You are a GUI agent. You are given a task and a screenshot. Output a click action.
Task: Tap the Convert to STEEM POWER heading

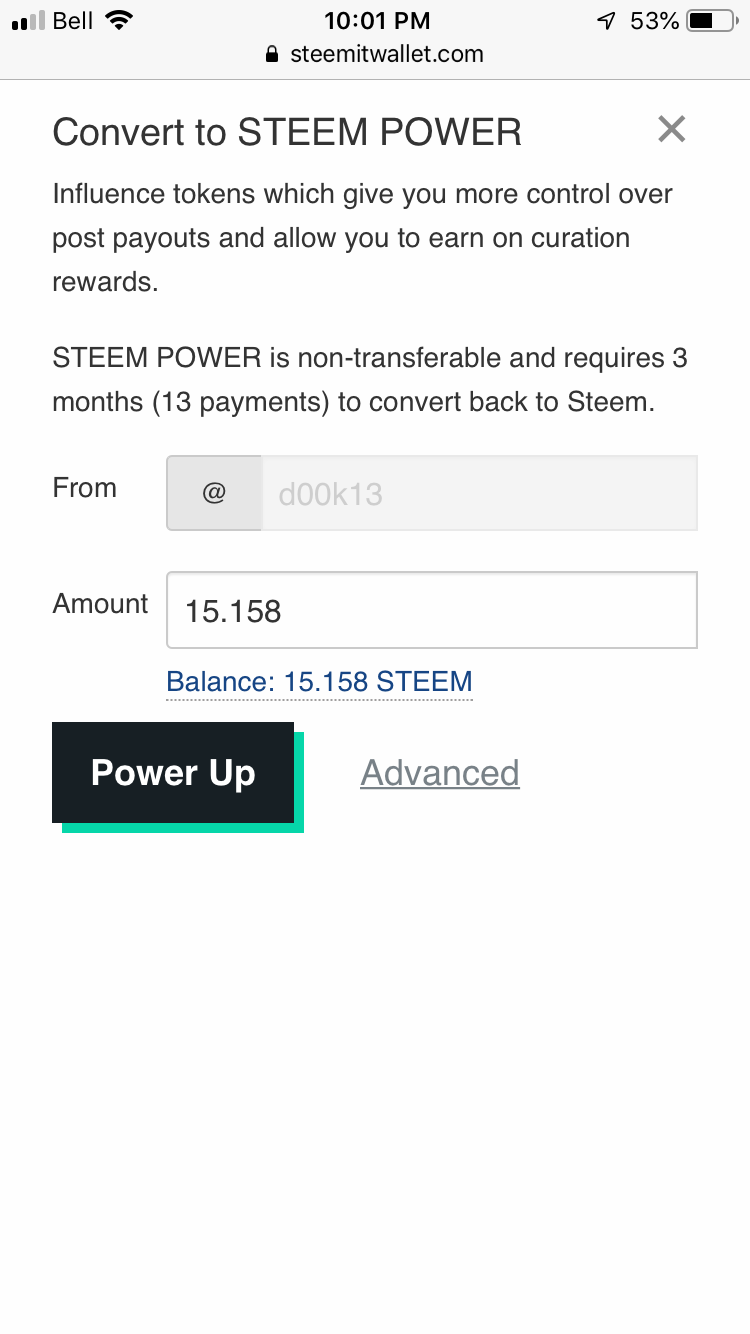click(287, 132)
